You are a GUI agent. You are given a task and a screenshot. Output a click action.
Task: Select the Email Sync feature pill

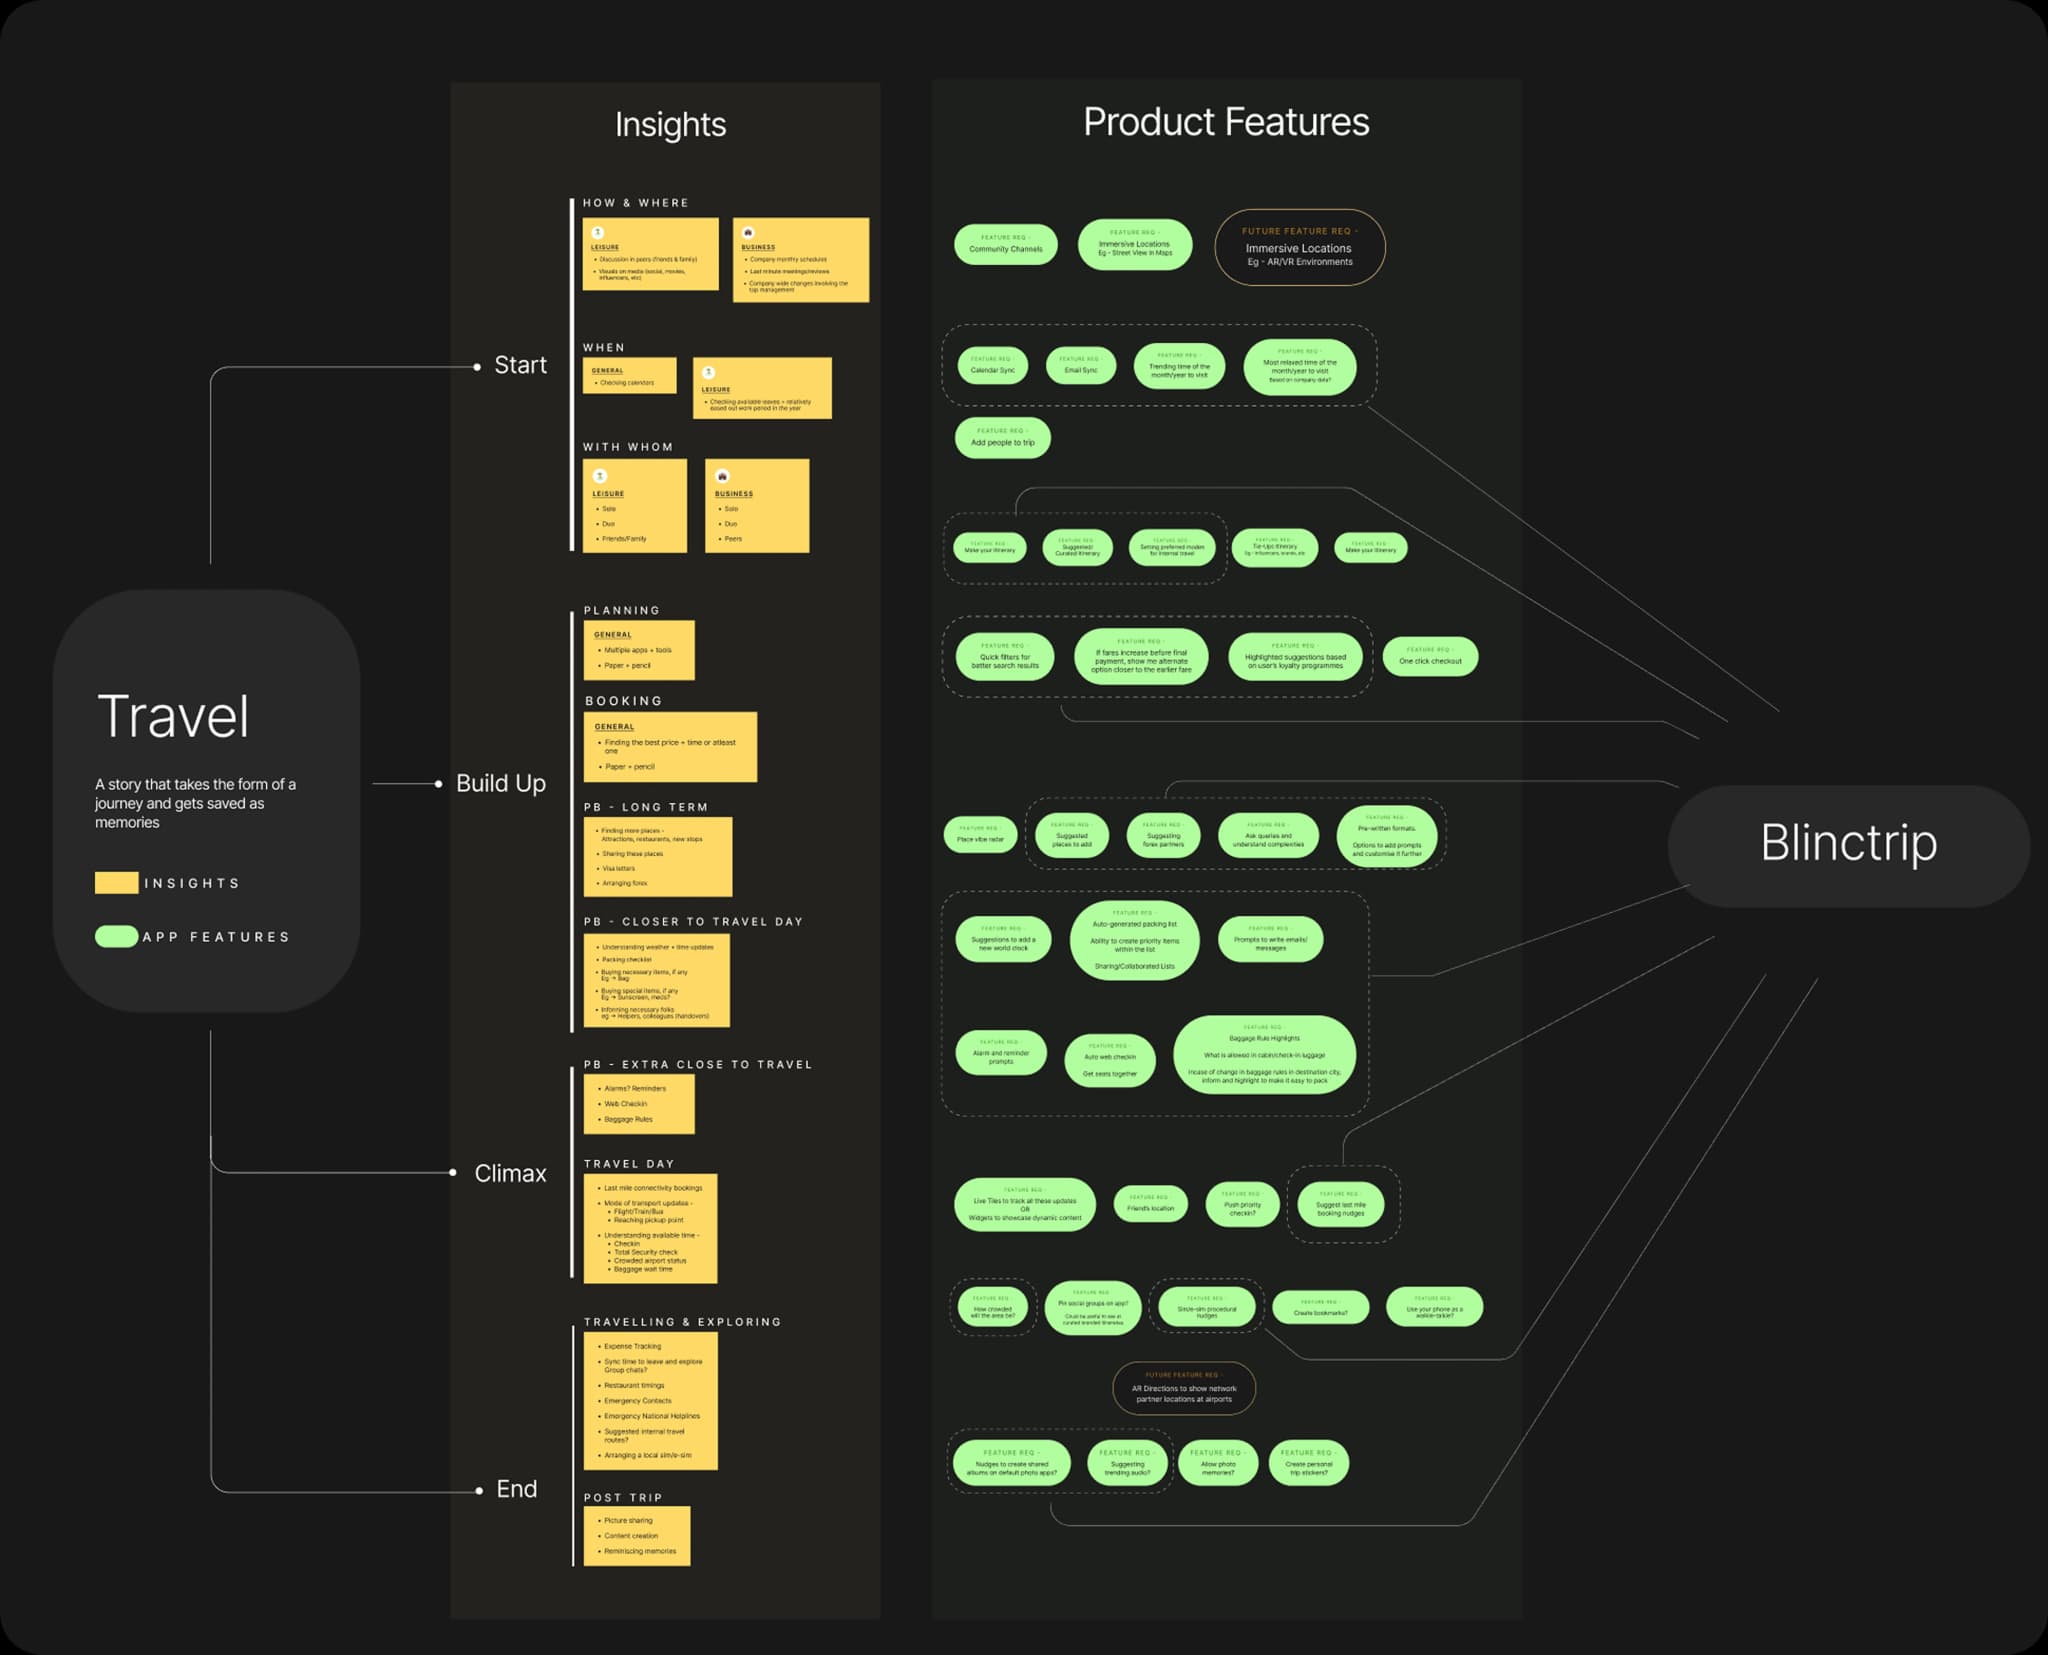pos(1081,366)
